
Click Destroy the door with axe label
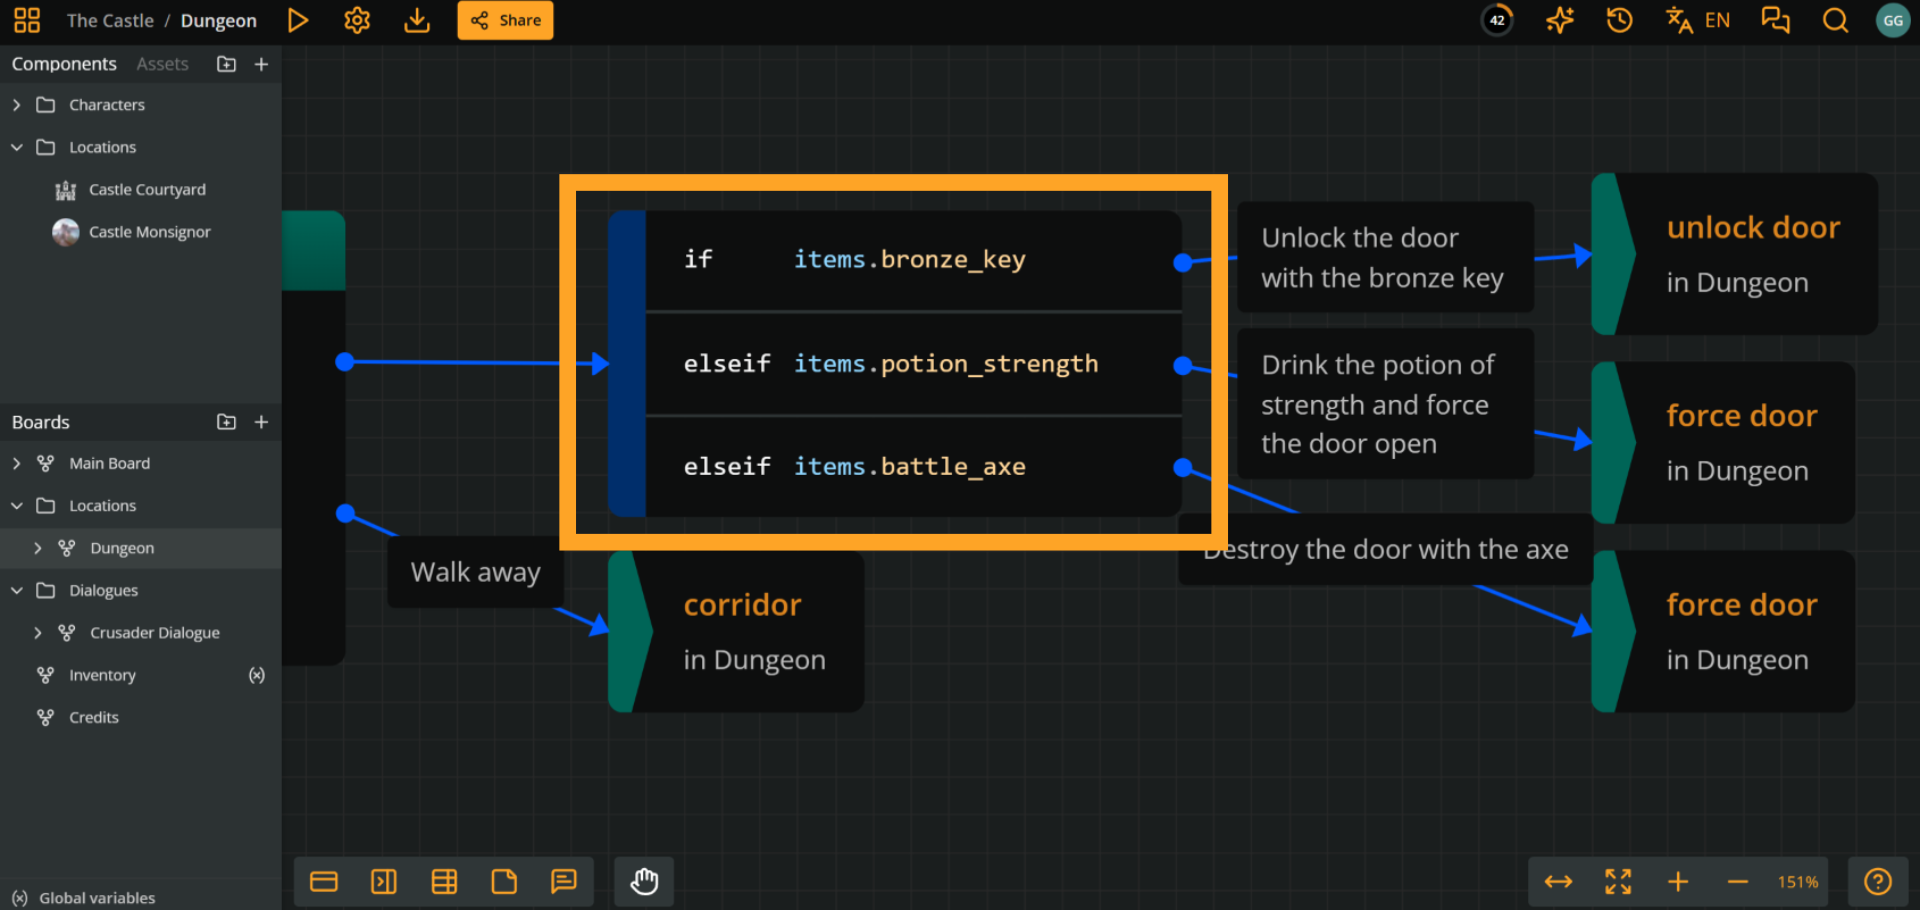(1385, 549)
